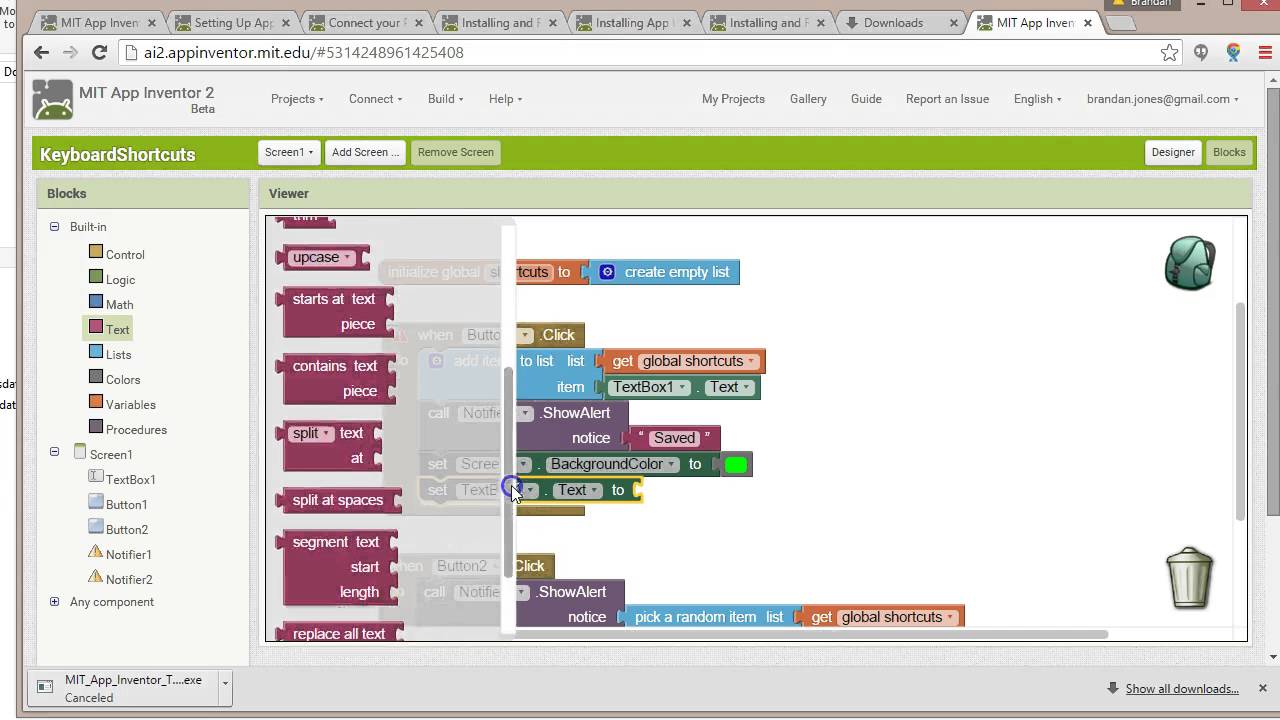
Task: Click the browser address bar URL
Action: [x=304, y=52]
